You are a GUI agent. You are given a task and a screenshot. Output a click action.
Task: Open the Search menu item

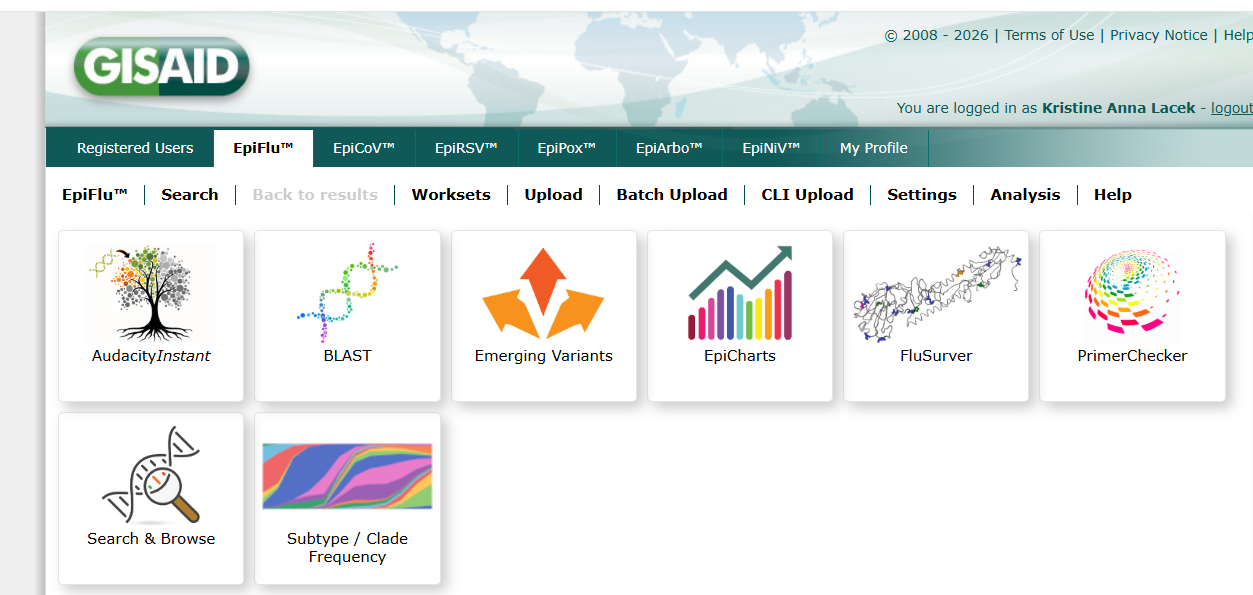(189, 194)
